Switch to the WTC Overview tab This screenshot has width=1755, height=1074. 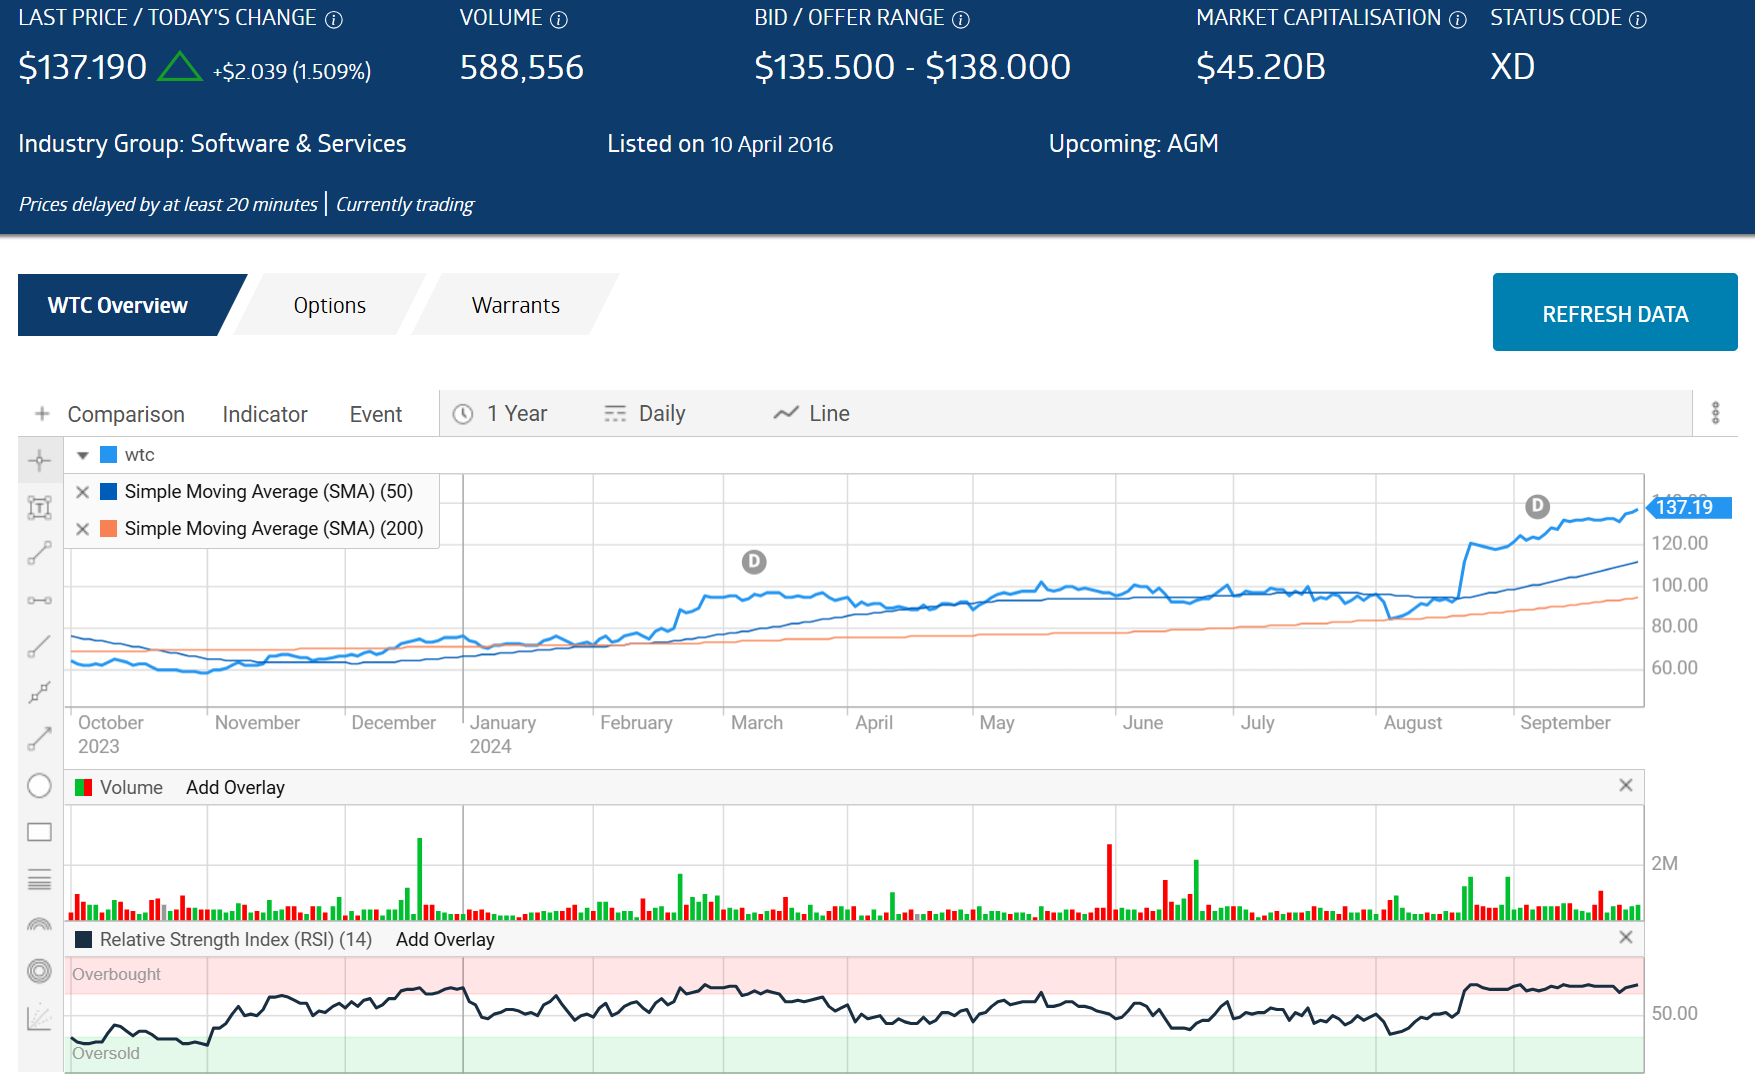click(x=118, y=305)
